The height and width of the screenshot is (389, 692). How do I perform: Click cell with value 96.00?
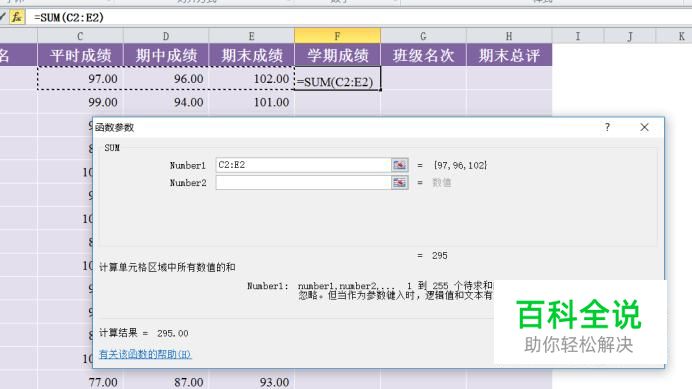[166, 79]
